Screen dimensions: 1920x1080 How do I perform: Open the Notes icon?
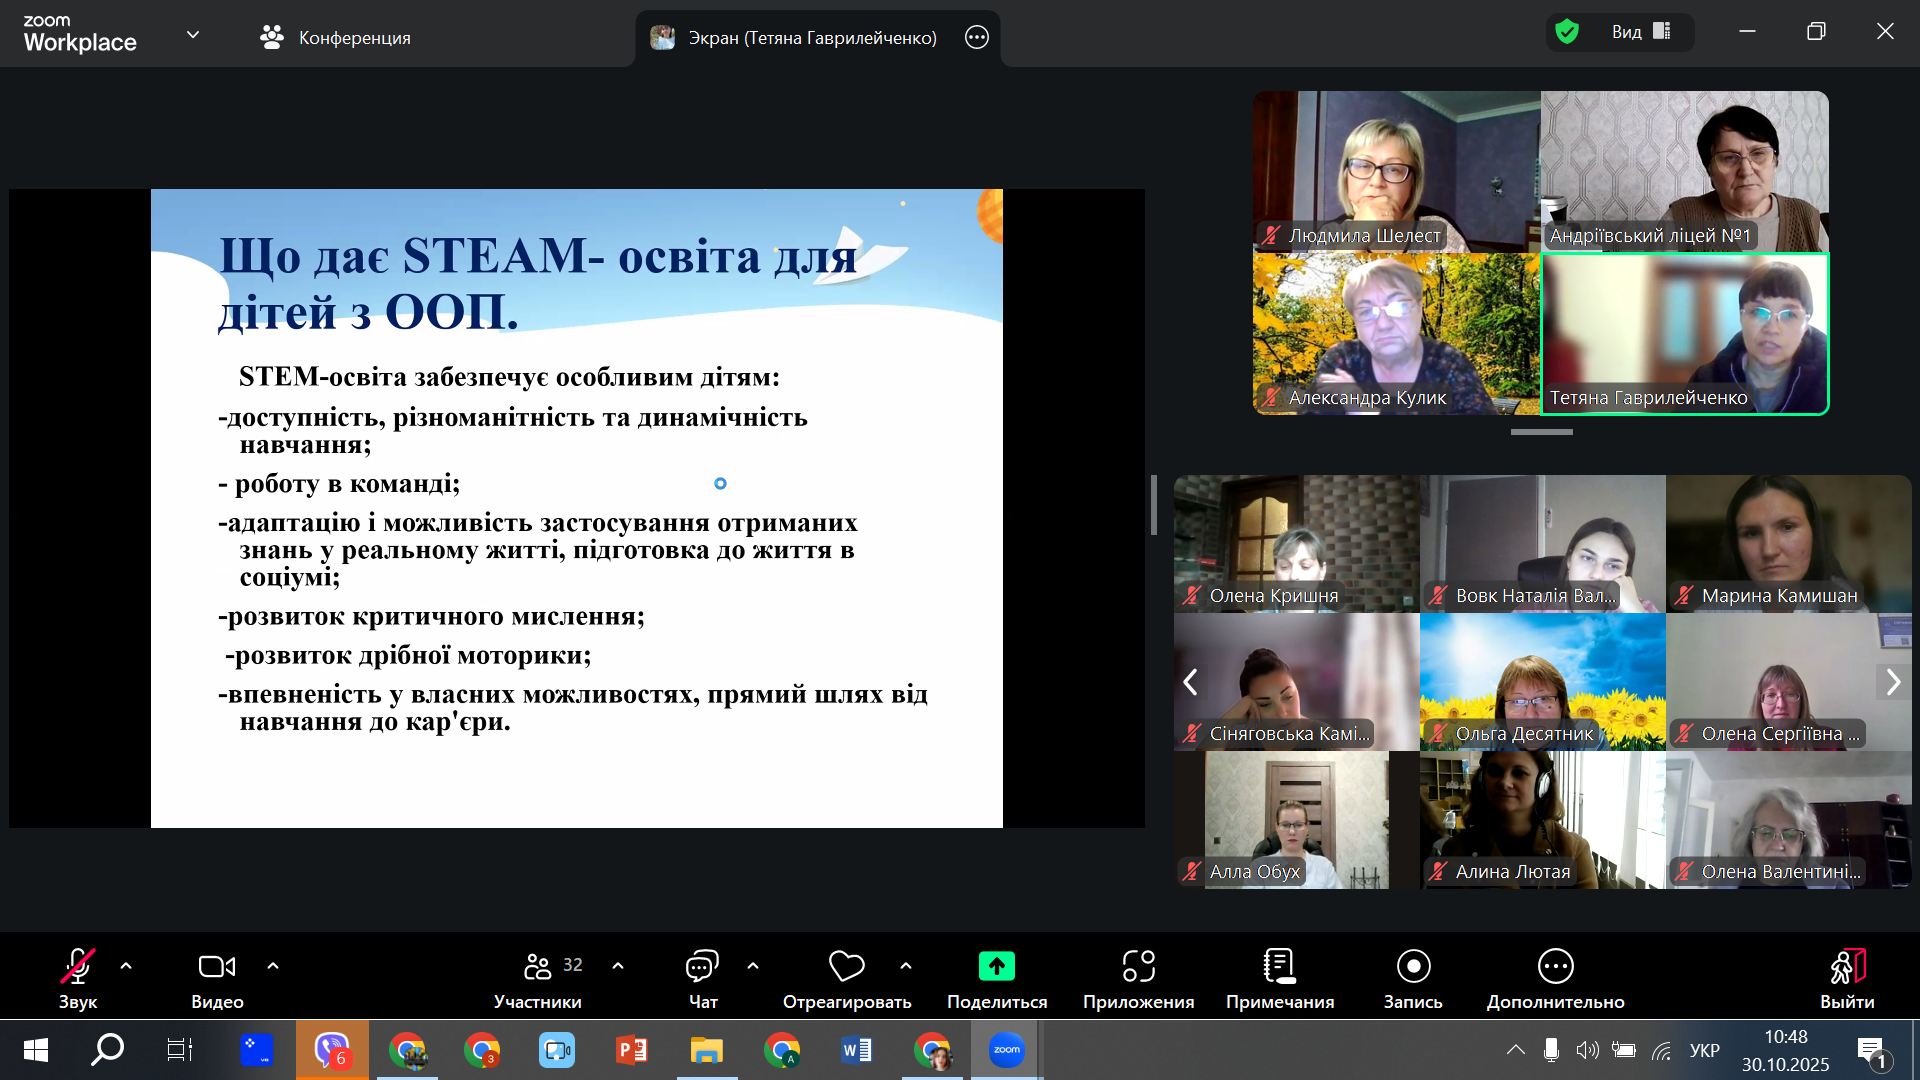(x=1279, y=967)
